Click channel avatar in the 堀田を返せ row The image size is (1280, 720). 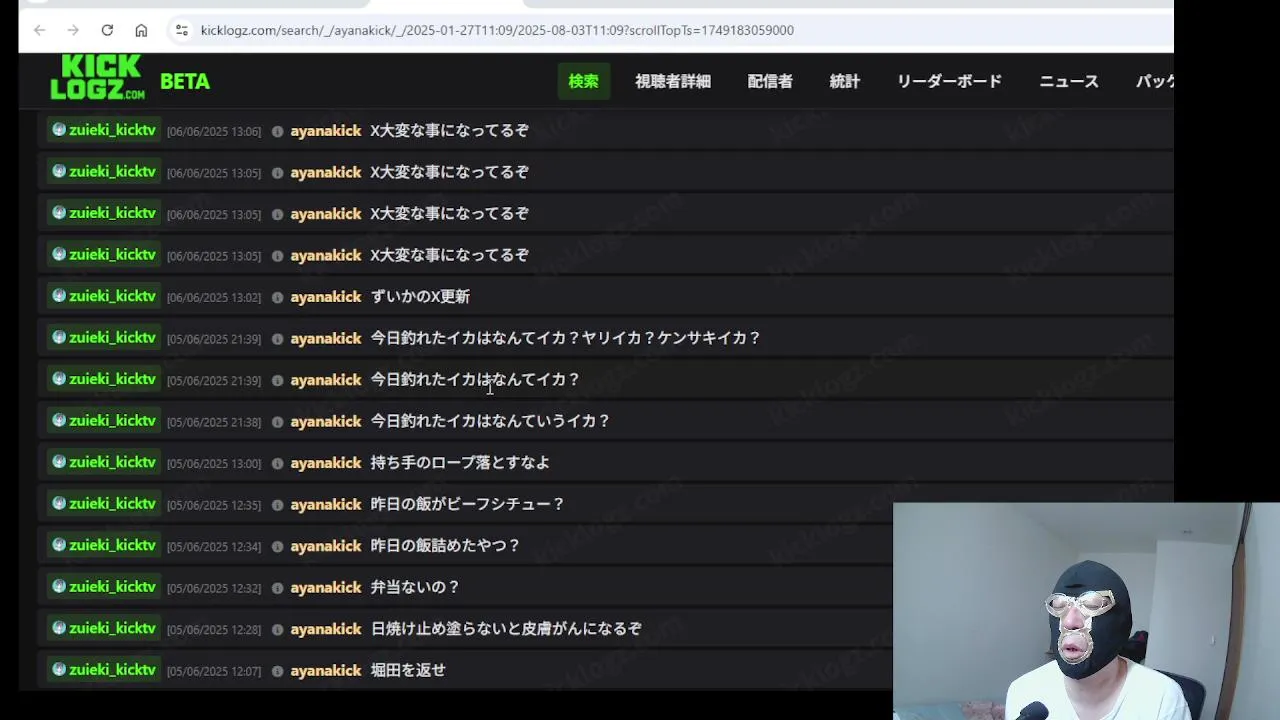59,669
